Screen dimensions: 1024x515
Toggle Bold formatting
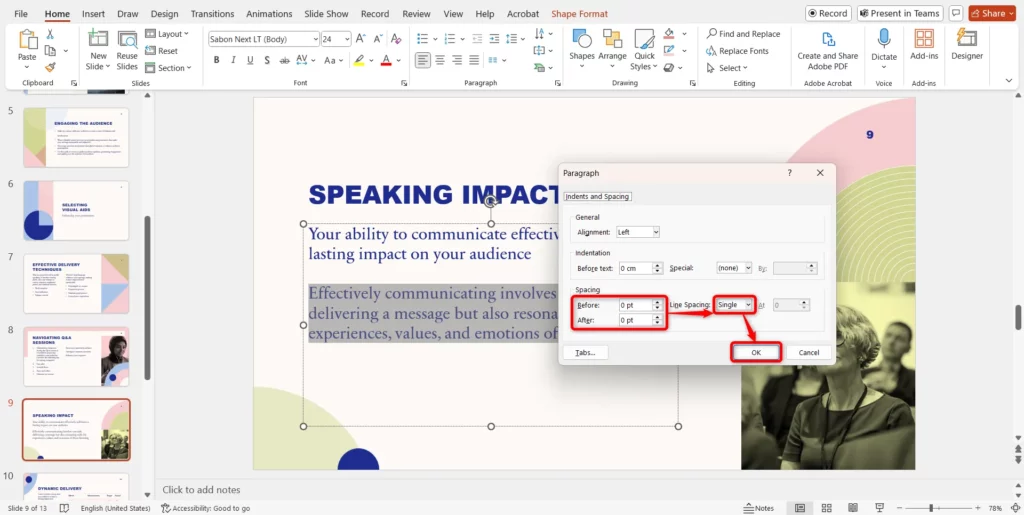click(216, 60)
